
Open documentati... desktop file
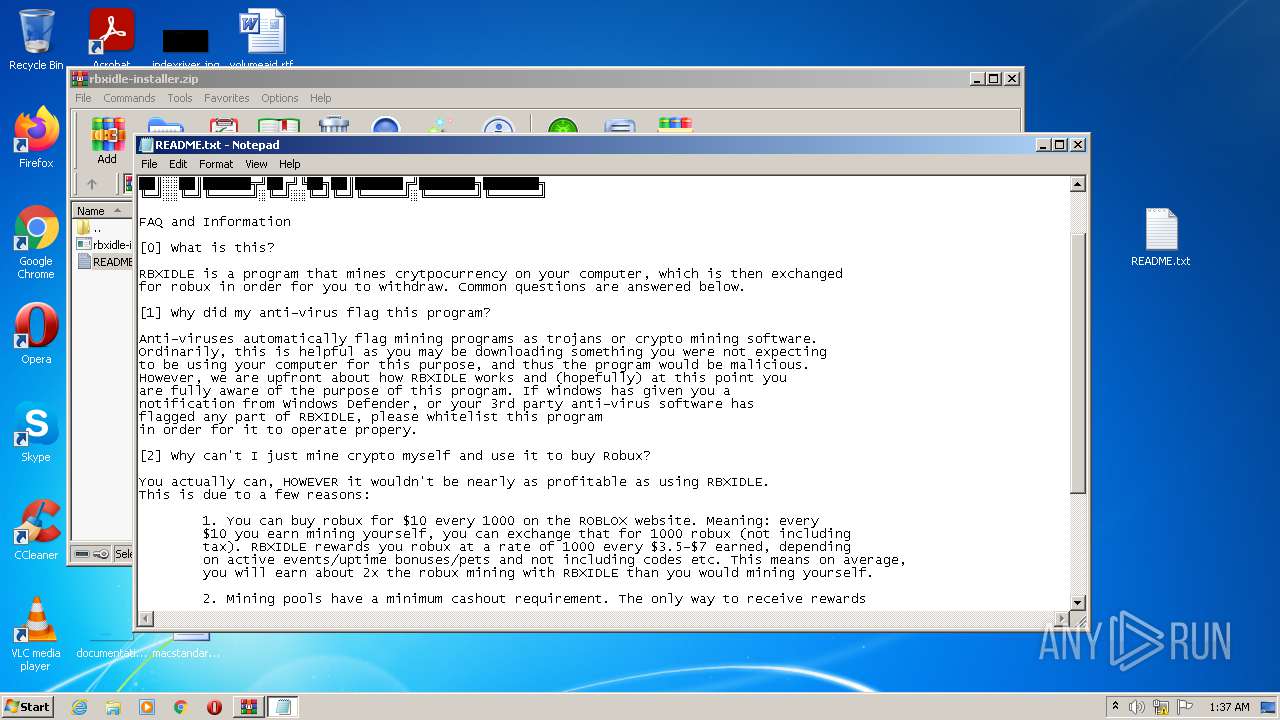click(111, 645)
